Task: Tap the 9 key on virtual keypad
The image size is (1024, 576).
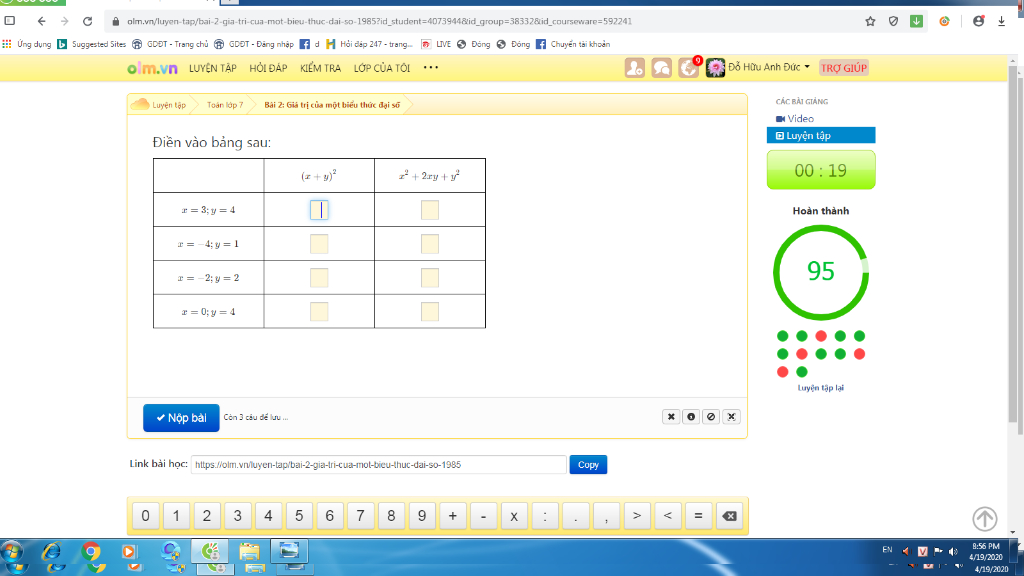Action: click(422, 516)
